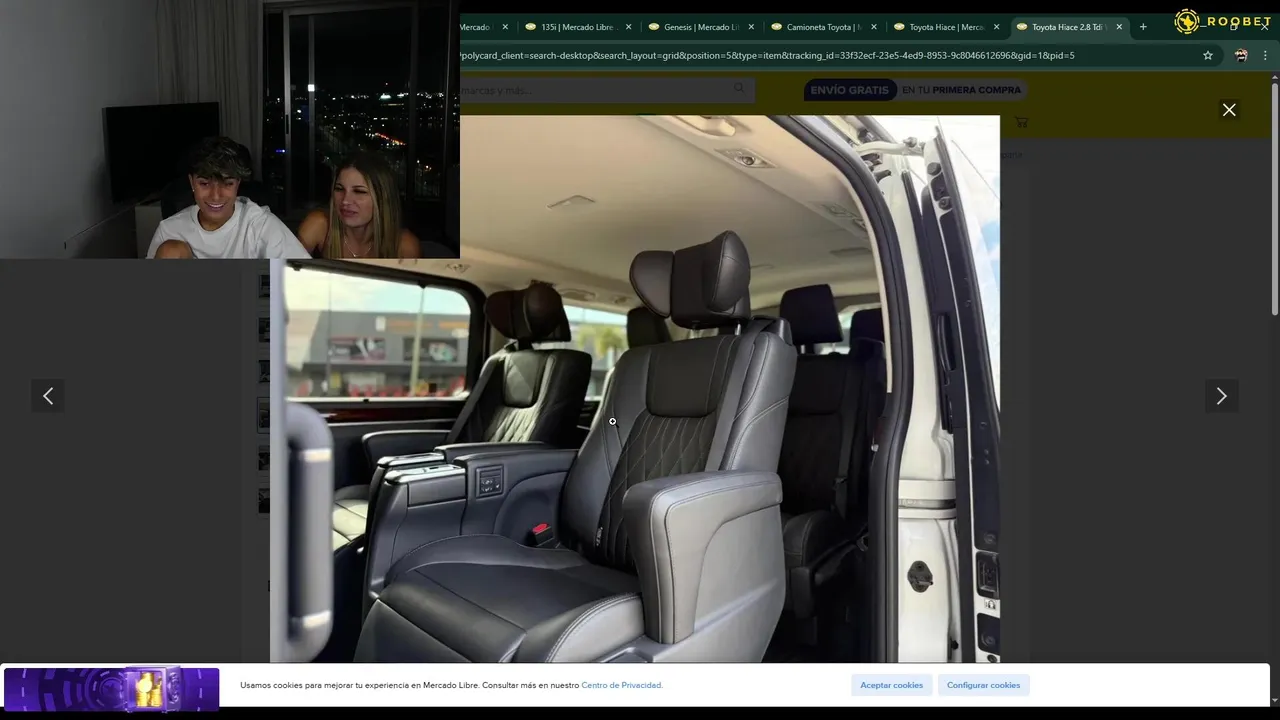Select the Toyota Hiace 2.8 Tdi tab
This screenshot has height=720, width=1280.
coord(1066,27)
